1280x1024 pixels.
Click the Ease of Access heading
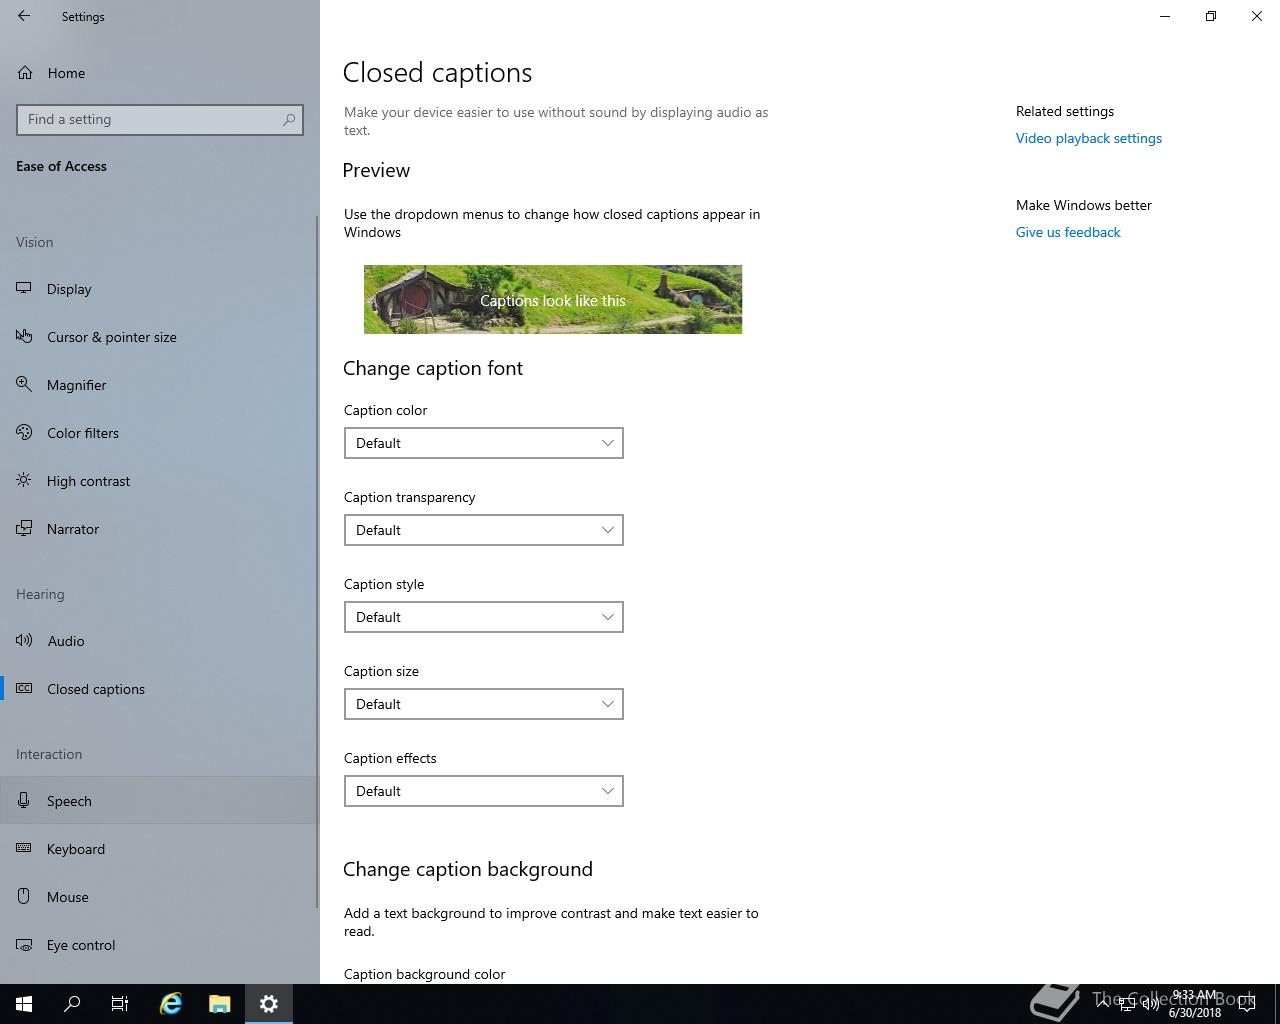61,166
